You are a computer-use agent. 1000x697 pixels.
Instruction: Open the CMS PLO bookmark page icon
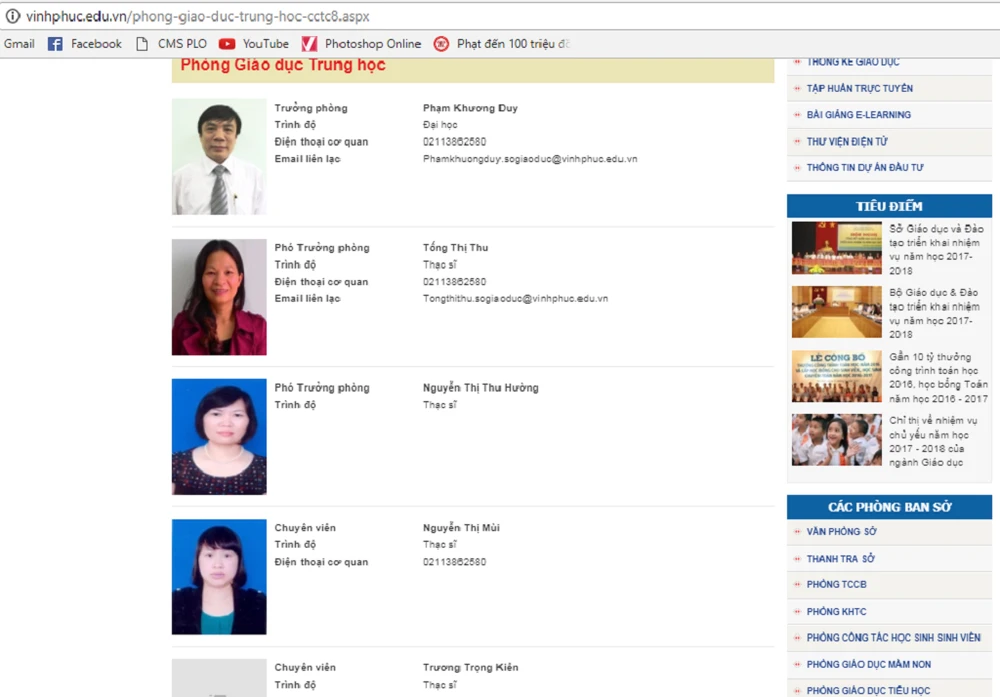point(142,44)
